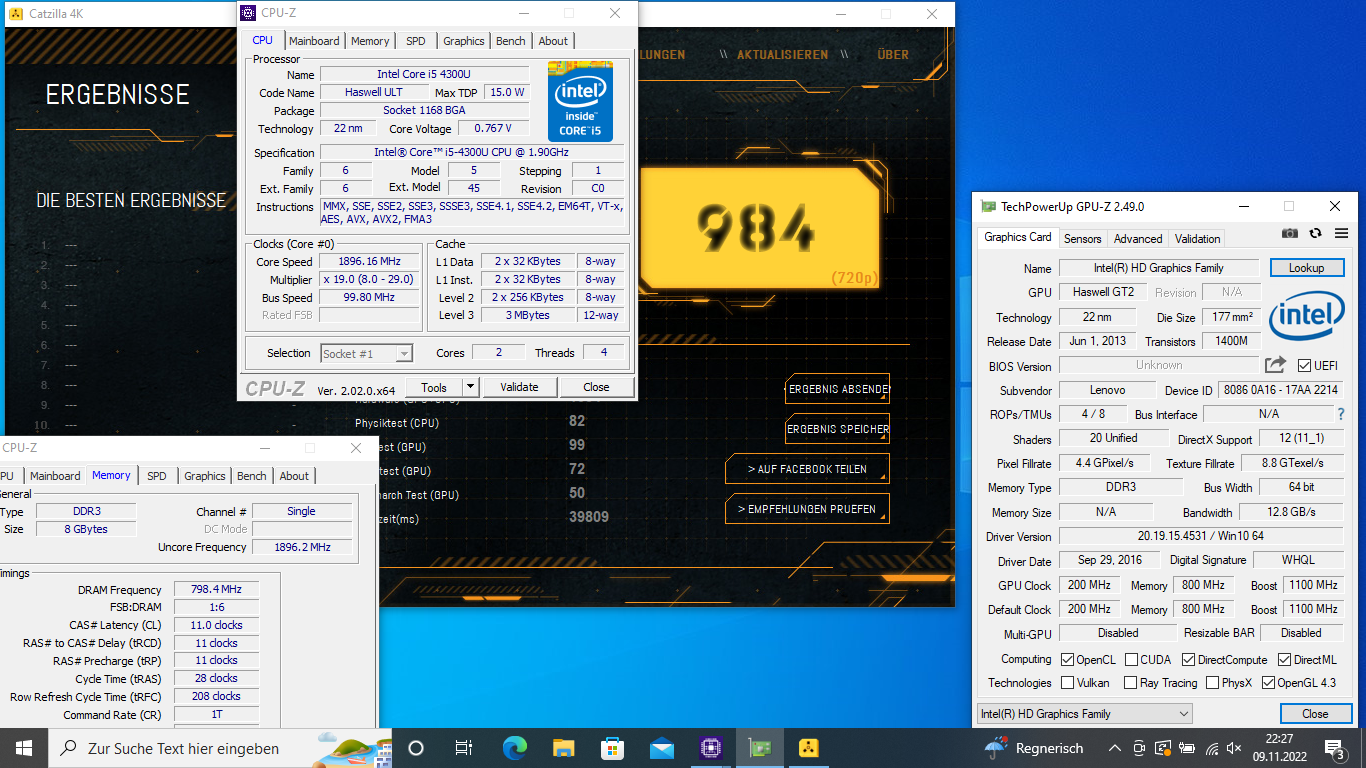Viewport: 1366px width, 768px height.
Task: Switch to the Sensors tab in GPU-Z
Action: (x=1082, y=238)
